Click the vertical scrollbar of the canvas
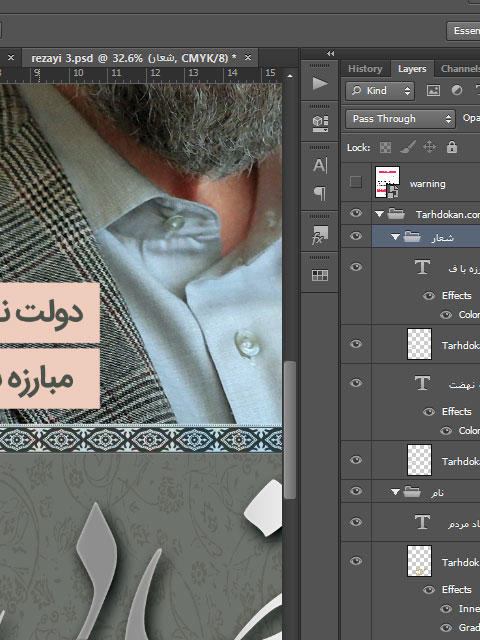Screen dimensions: 480x640 tap(290, 429)
